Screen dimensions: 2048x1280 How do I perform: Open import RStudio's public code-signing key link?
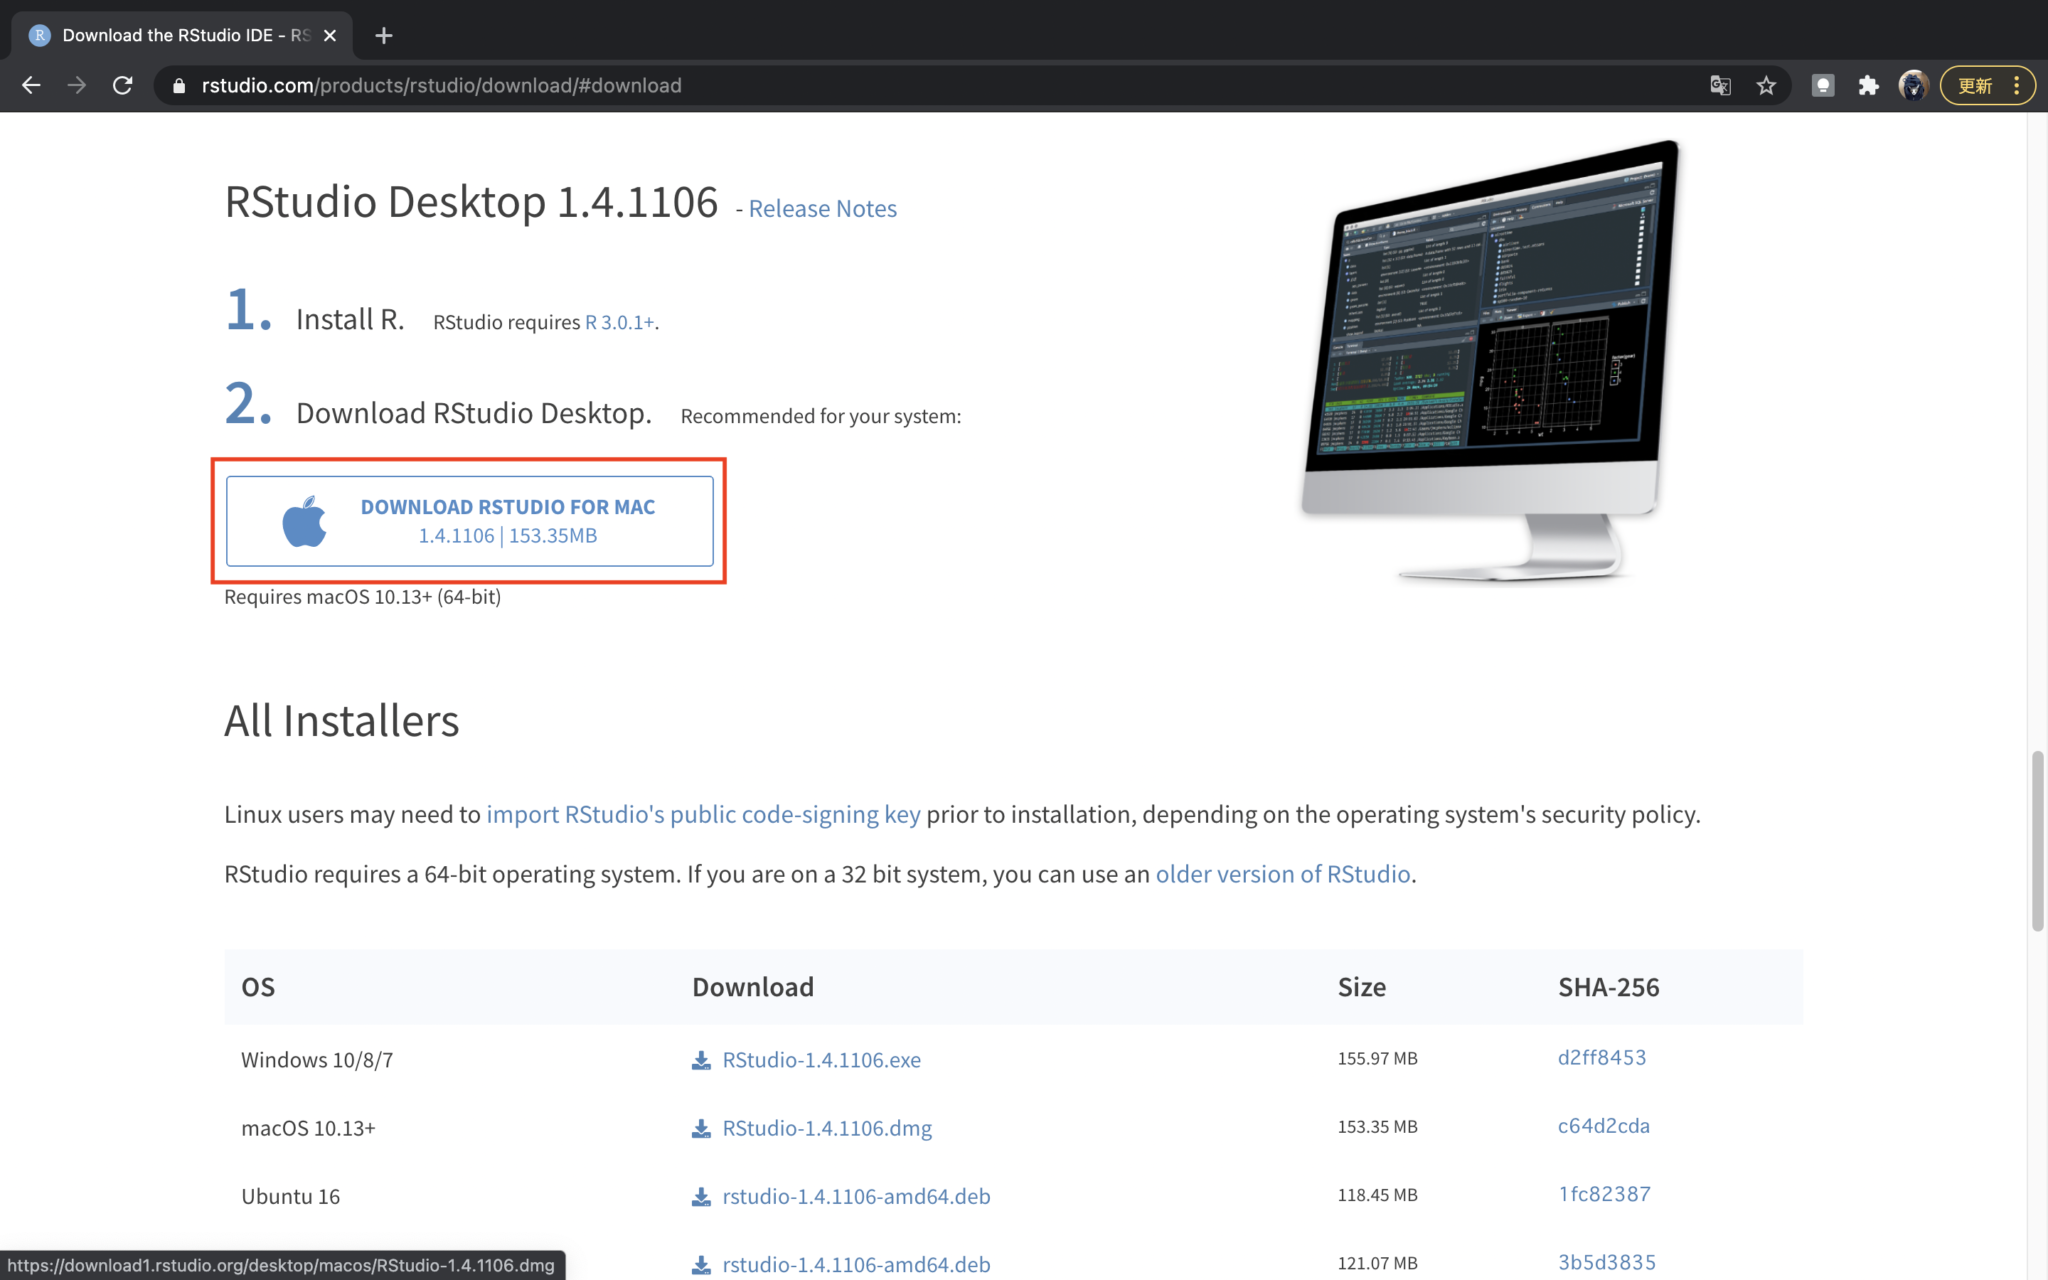tap(703, 815)
